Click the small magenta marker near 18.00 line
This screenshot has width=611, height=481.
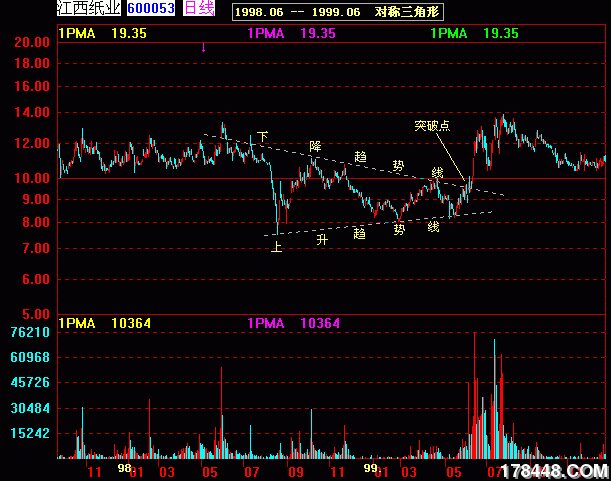pos(204,47)
